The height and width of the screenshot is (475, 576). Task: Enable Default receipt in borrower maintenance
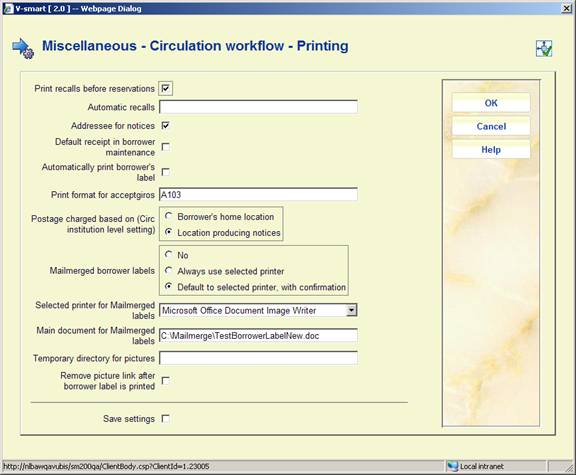pos(166,147)
